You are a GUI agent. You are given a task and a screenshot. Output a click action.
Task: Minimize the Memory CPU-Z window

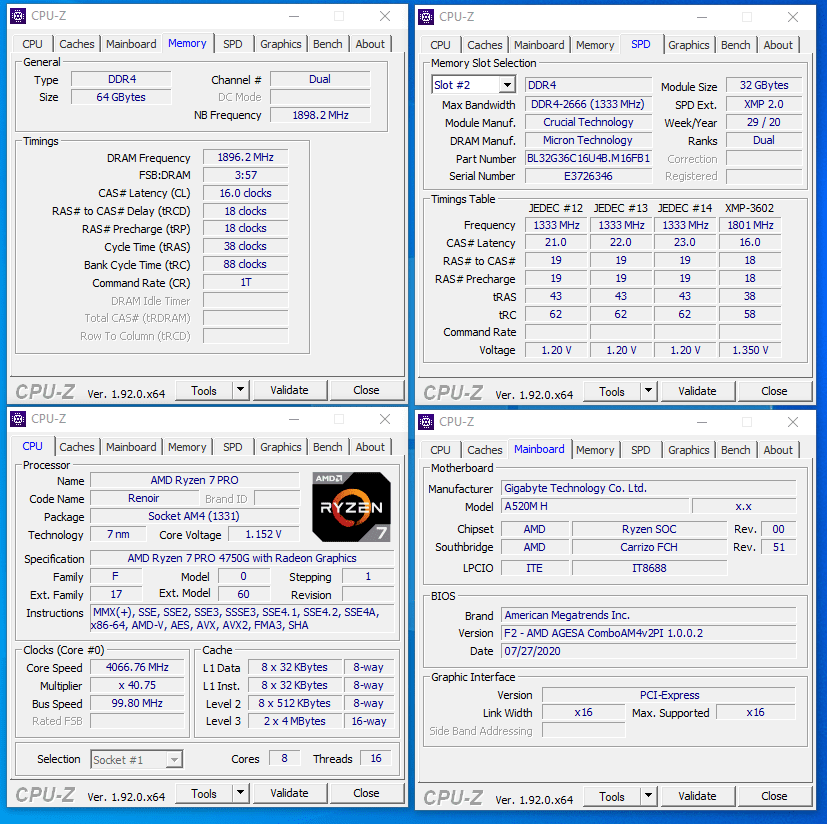pyautogui.click(x=294, y=16)
